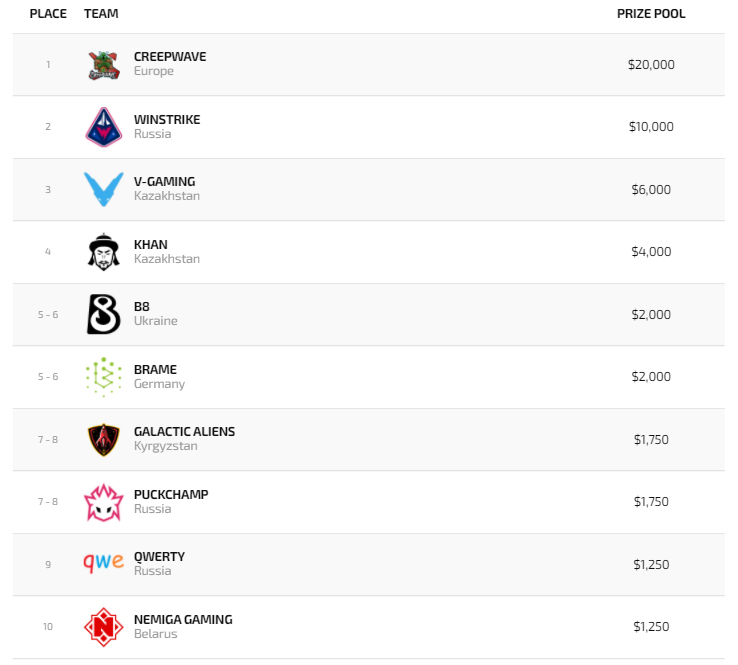738x665 pixels.
Task: Open the V-GAMING team name link
Action: [165, 182]
